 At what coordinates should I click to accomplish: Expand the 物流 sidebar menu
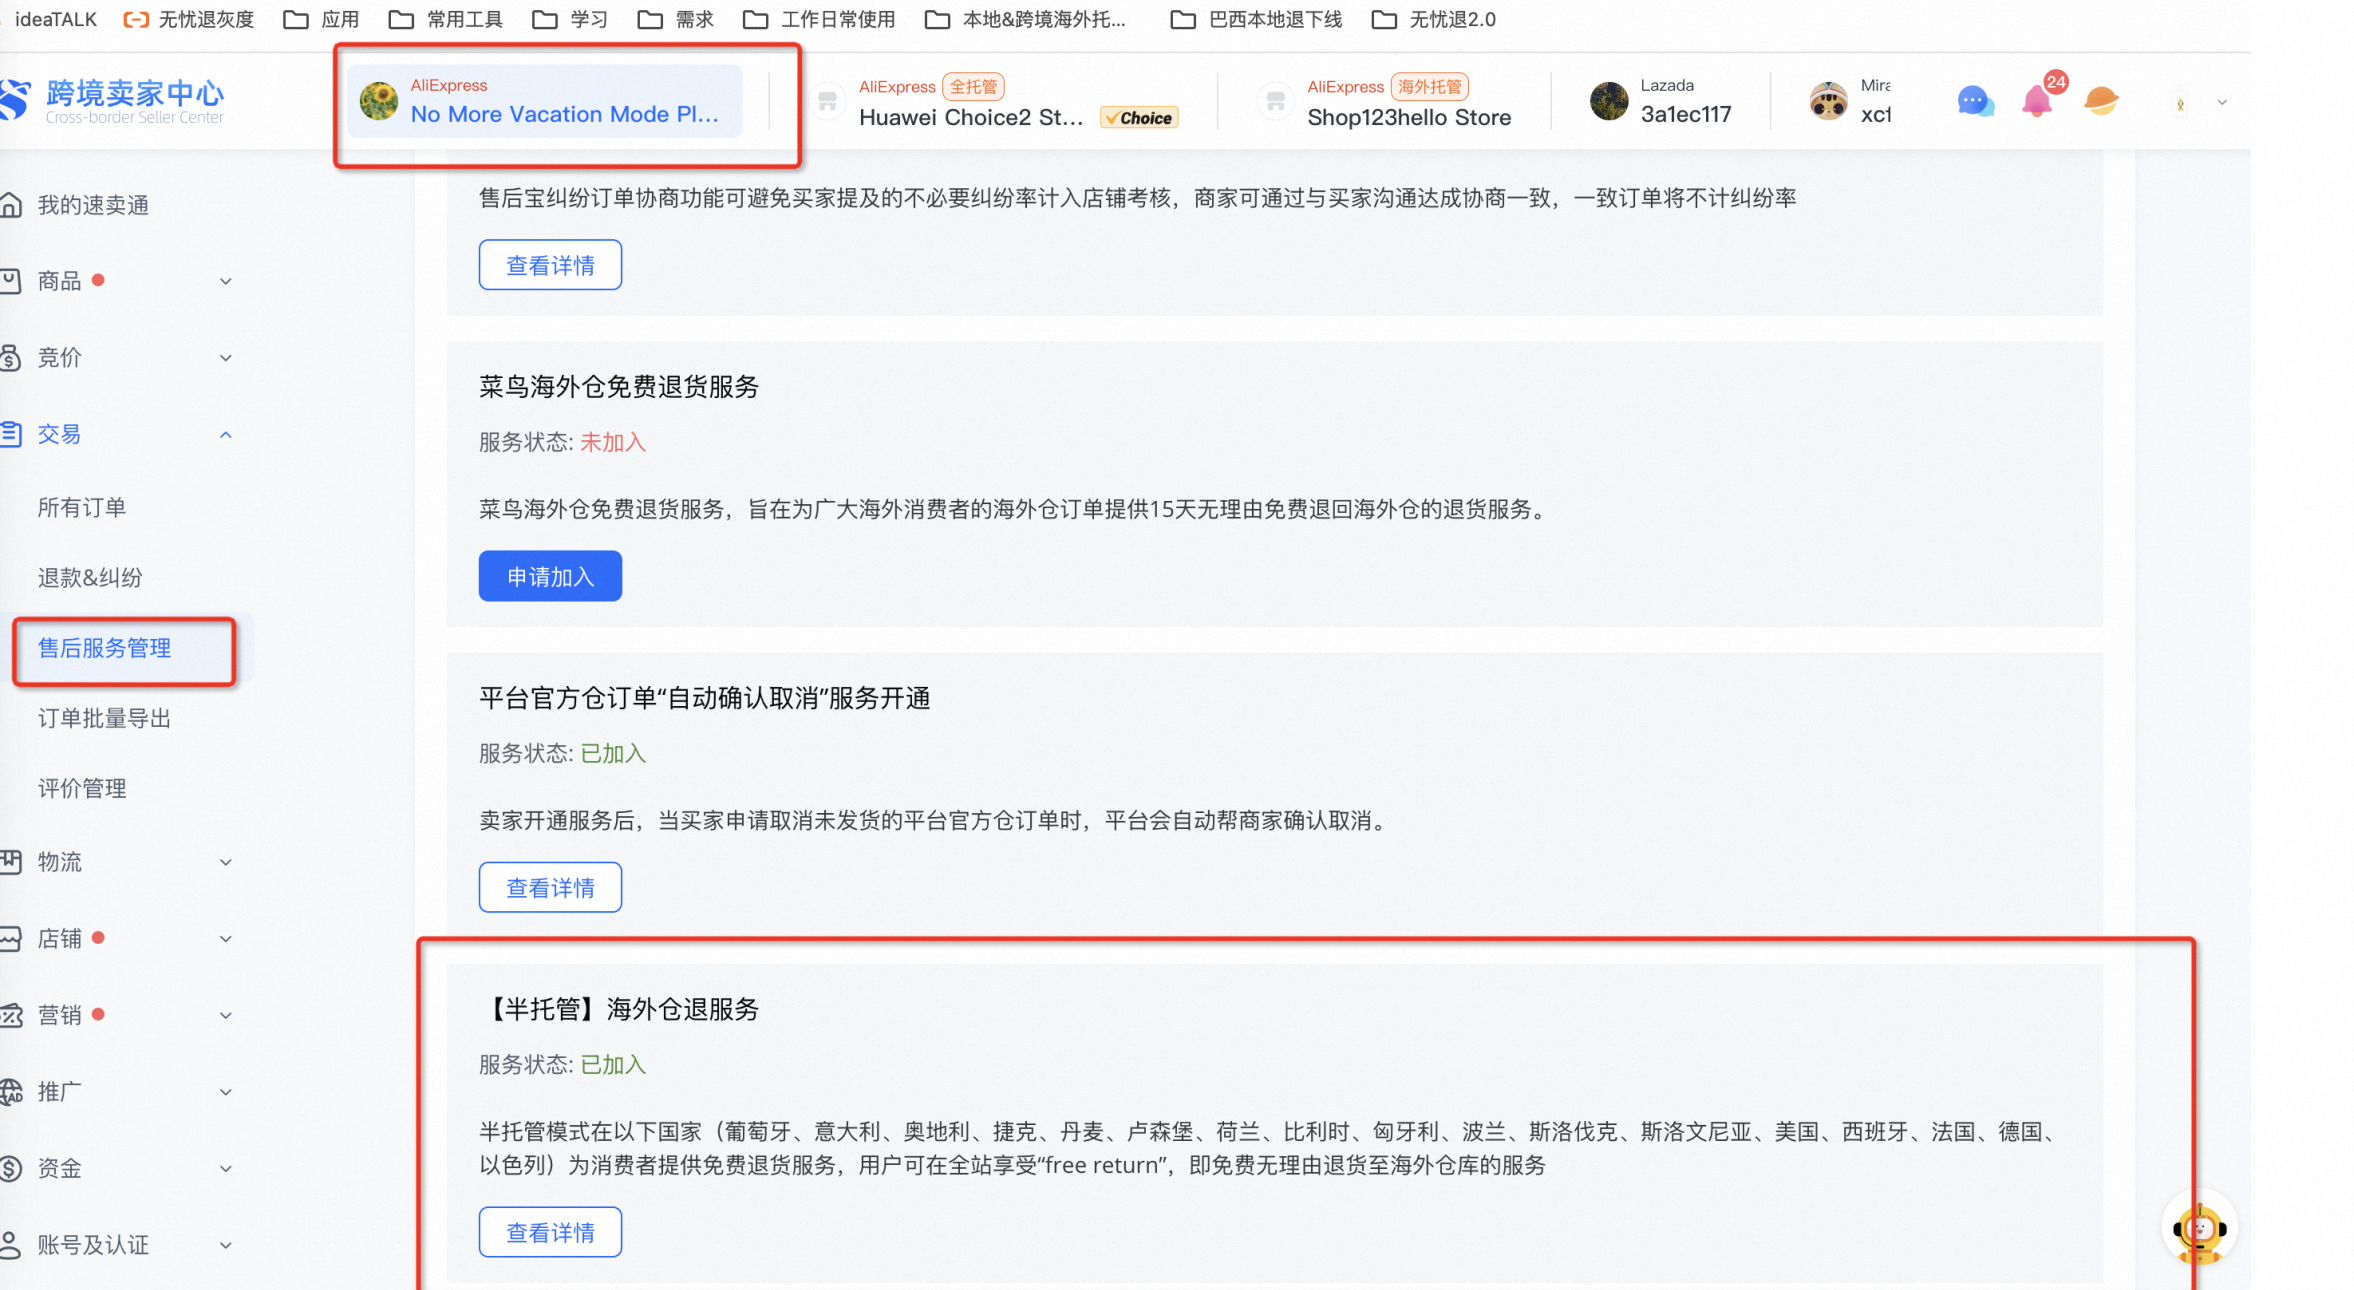tap(226, 862)
